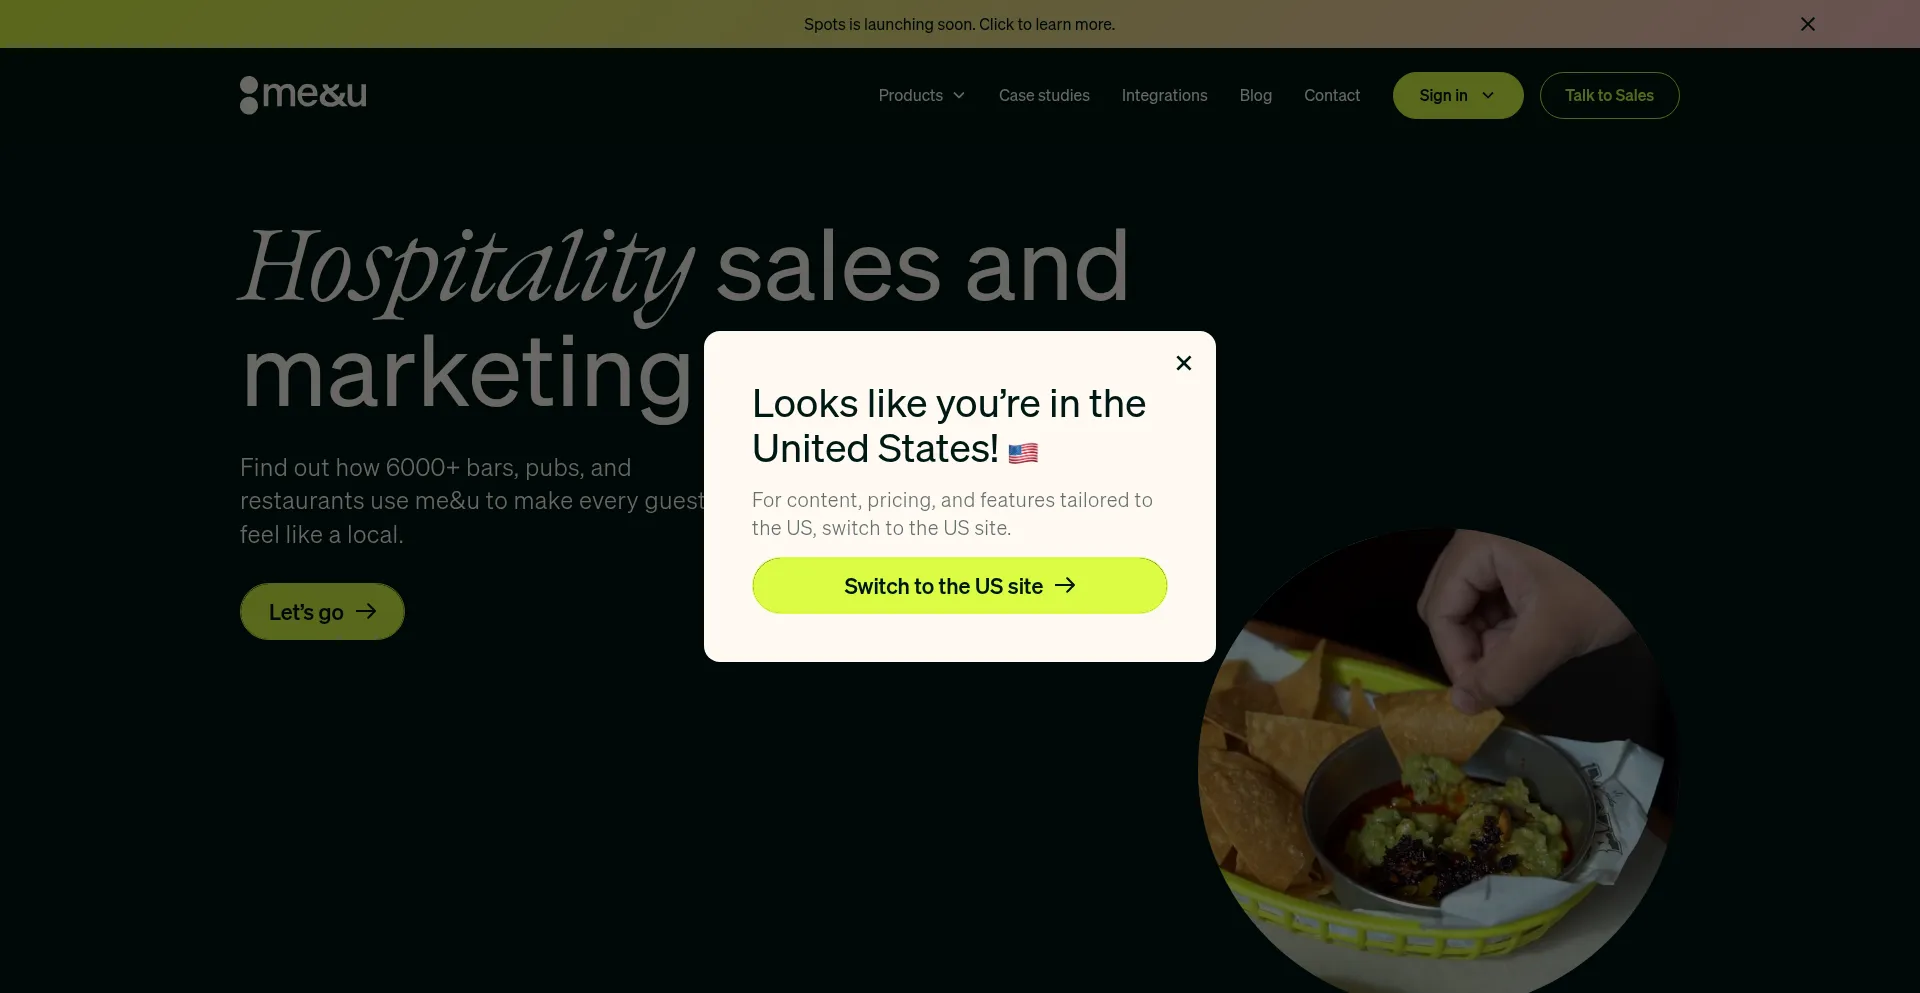Click the arrow icon in Let's go button

tap(366, 611)
